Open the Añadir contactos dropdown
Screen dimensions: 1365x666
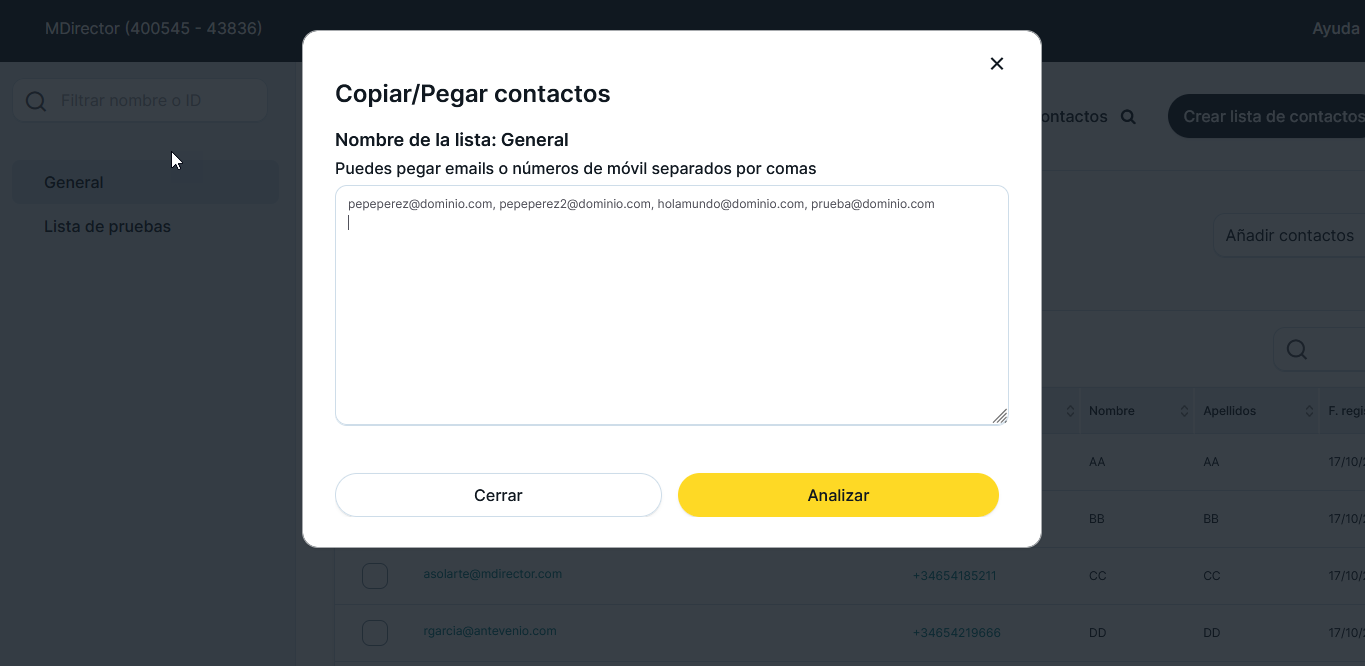(x=1290, y=236)
